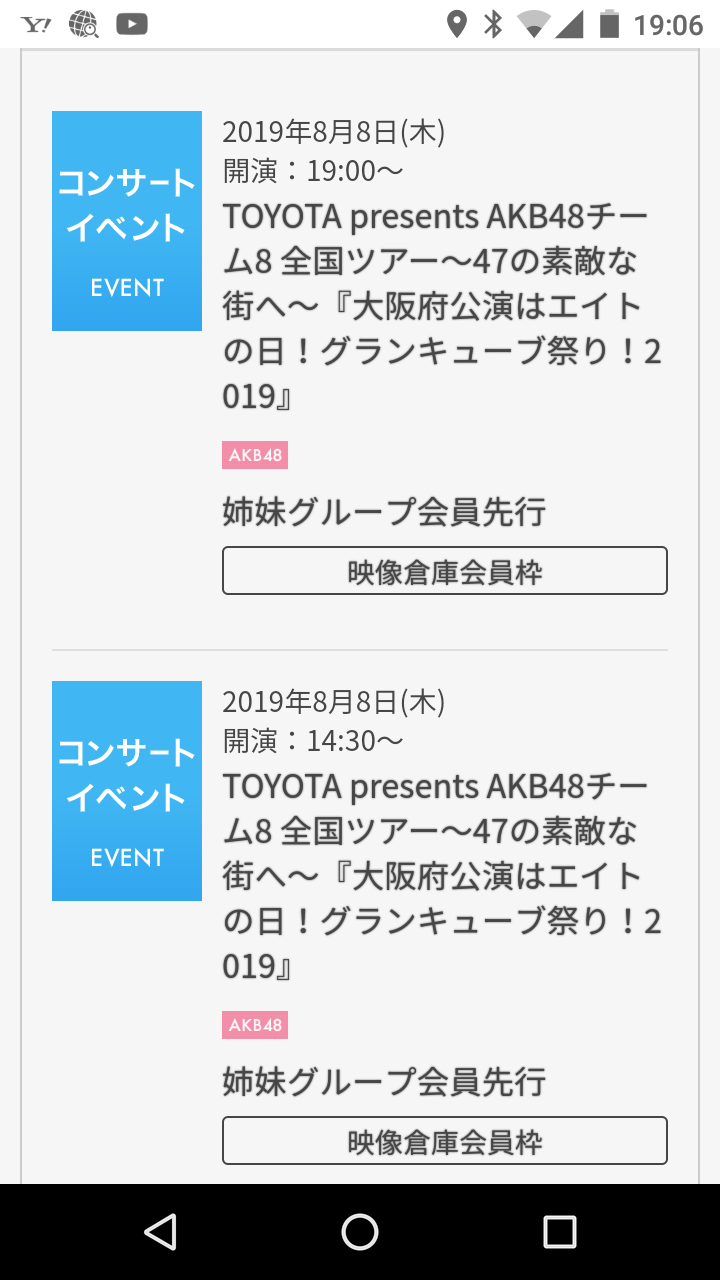Tap the location pin status icon
Screen dimensions: 720x1280
457,24
